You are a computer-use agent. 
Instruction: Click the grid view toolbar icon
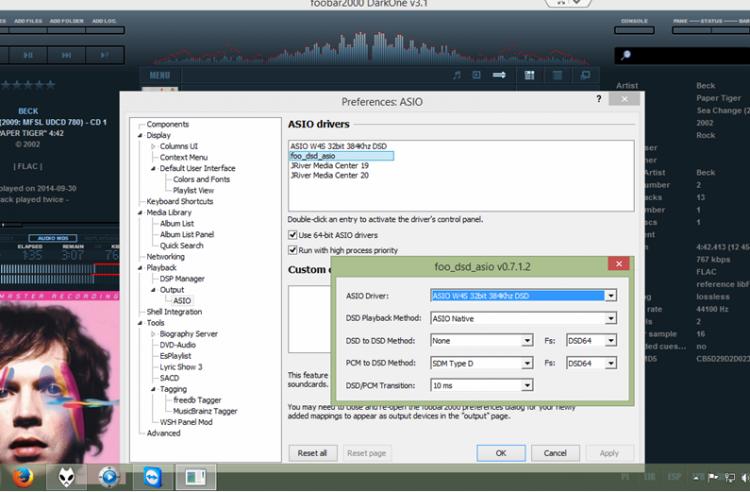pos(529,75)
